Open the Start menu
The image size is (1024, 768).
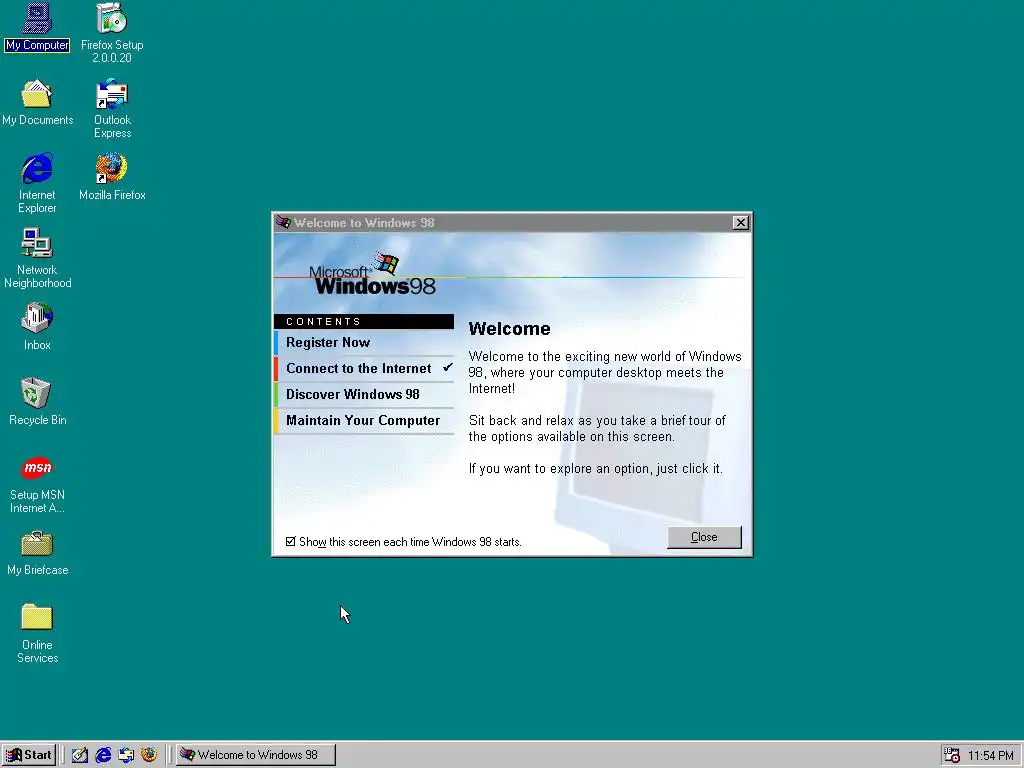click(x=29, y=755)
